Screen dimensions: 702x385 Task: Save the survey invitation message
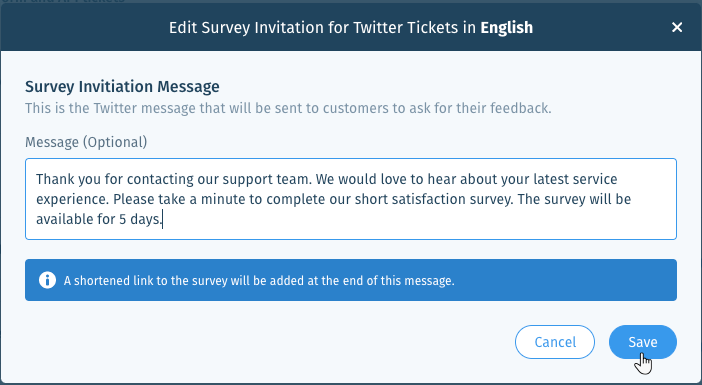[642, 342]
